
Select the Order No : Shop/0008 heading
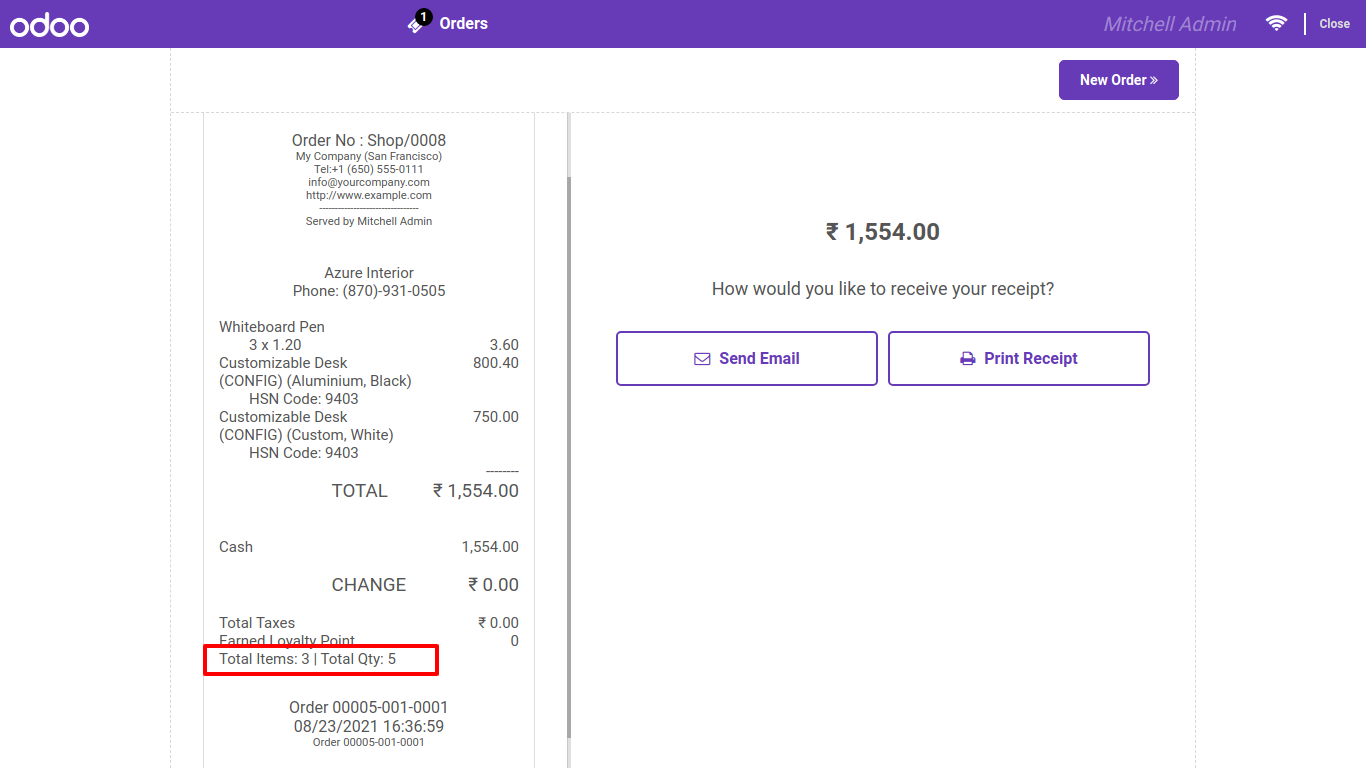click(x=369, y=141)
